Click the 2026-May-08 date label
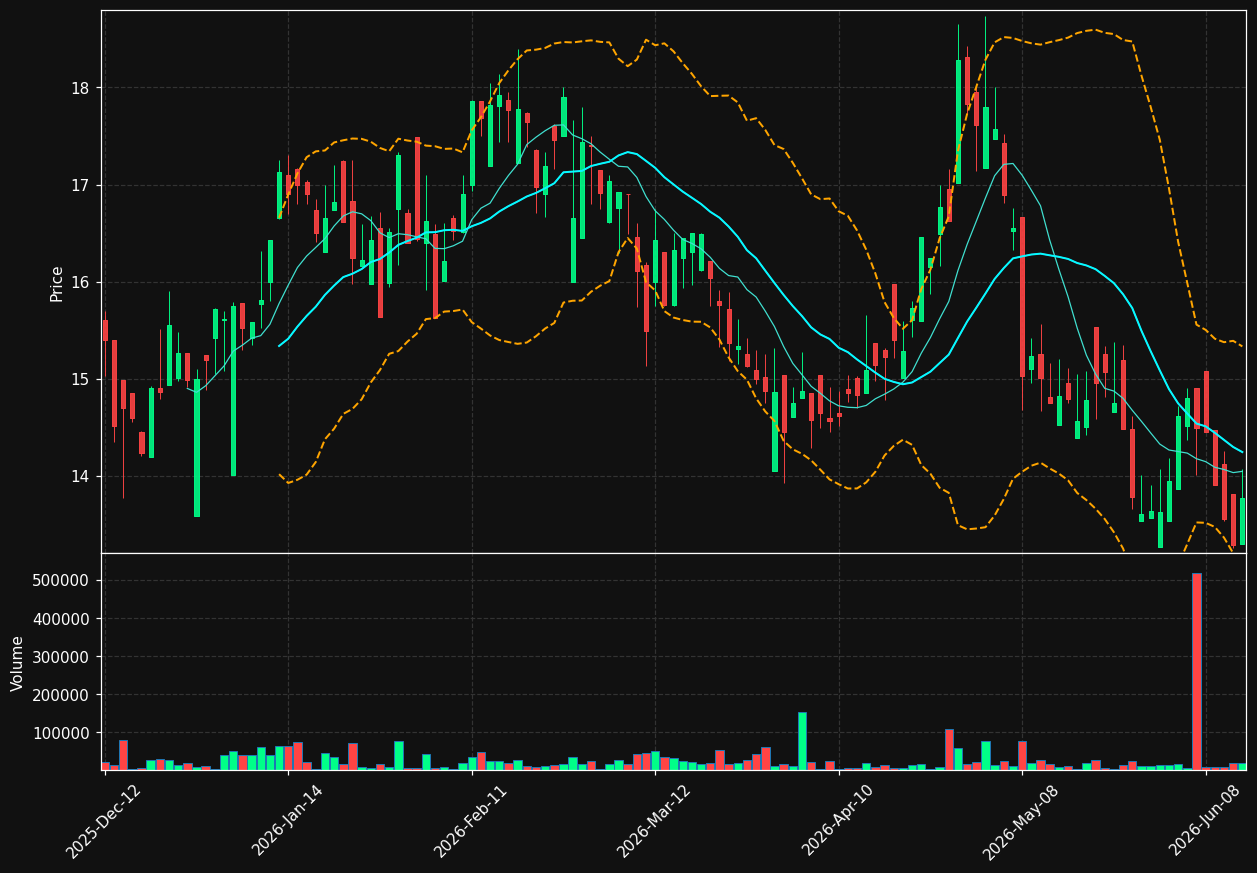Screen dimensions: 1257x873 [1019, 821]
